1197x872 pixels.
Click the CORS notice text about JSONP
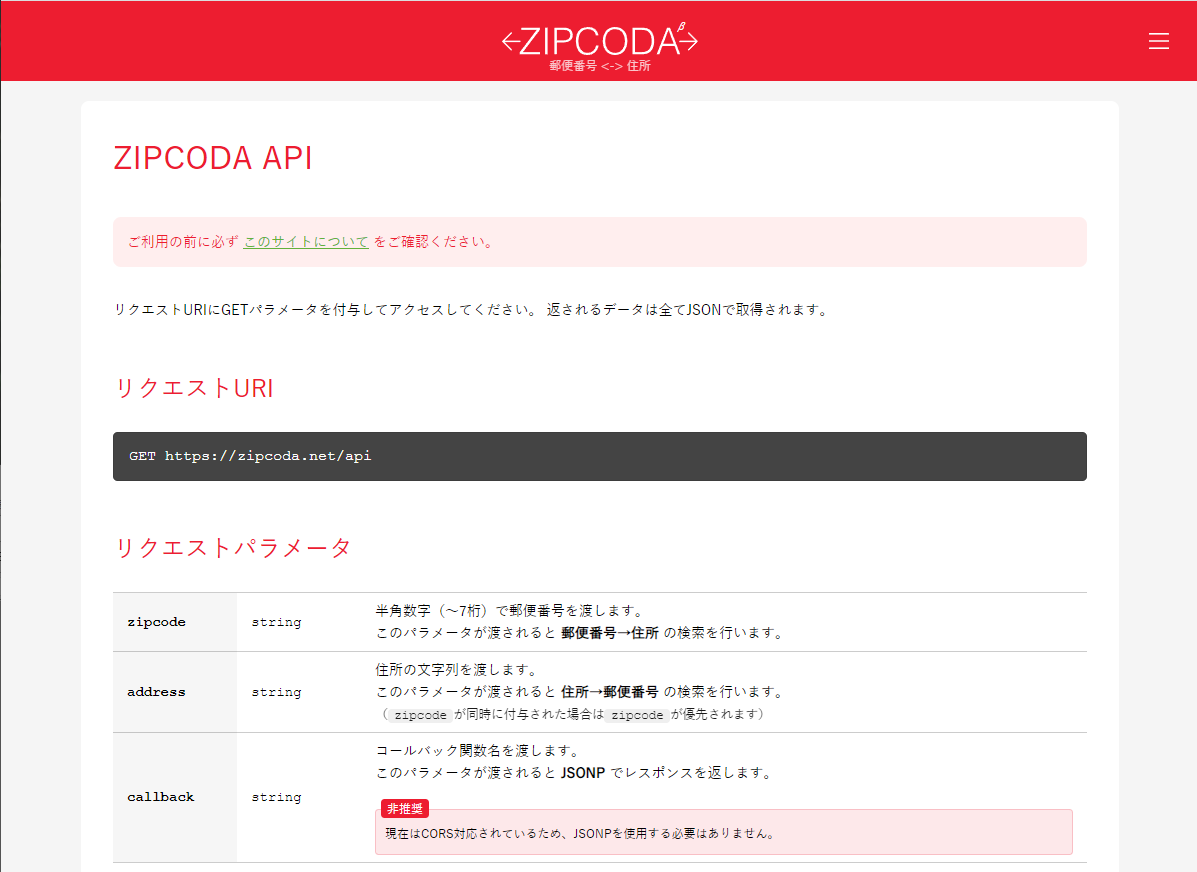(x=580, y=833)
